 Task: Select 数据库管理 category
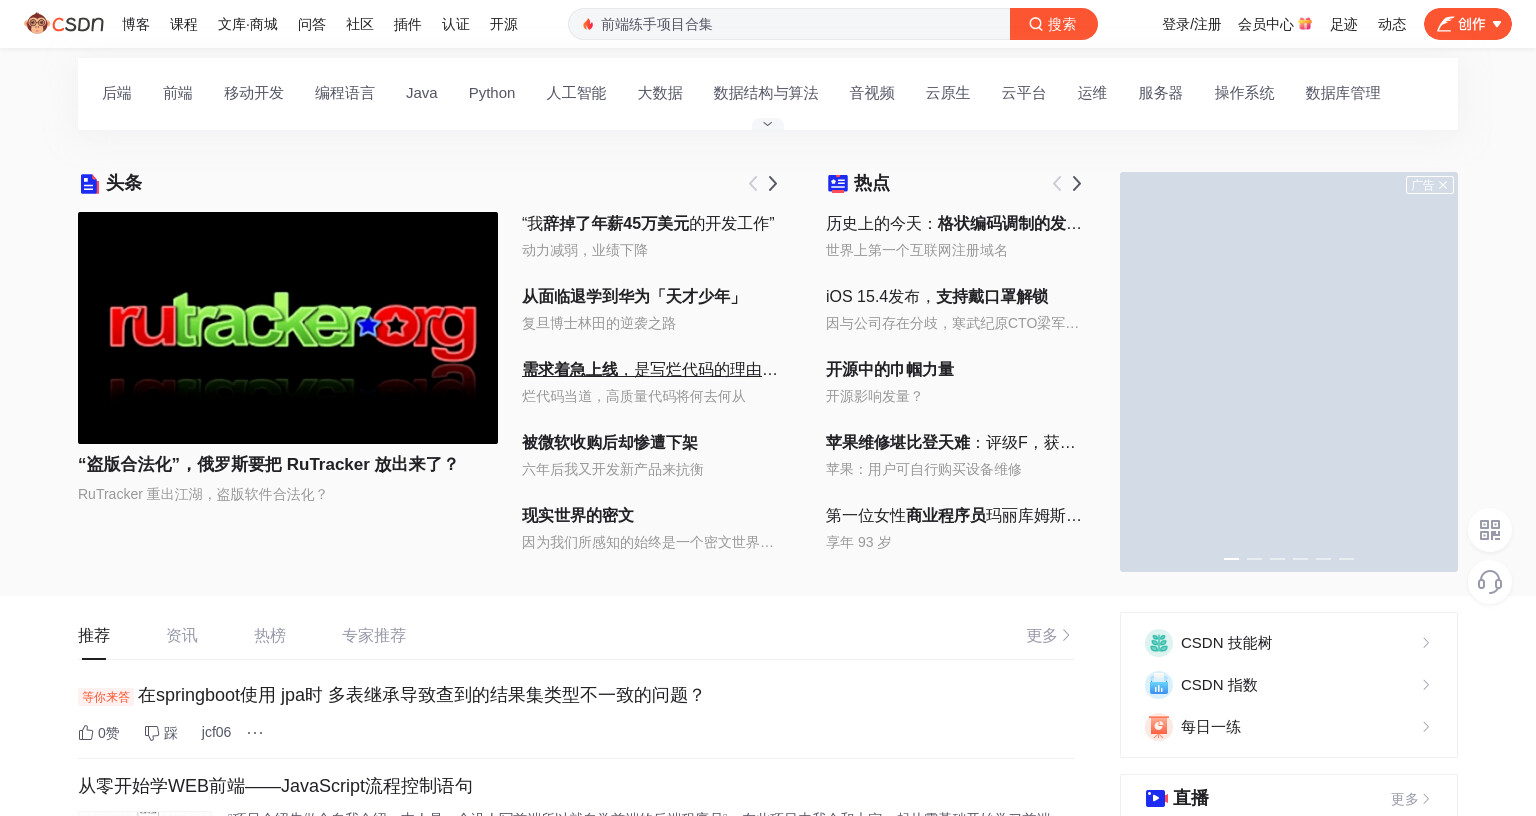pos(1343,93)
